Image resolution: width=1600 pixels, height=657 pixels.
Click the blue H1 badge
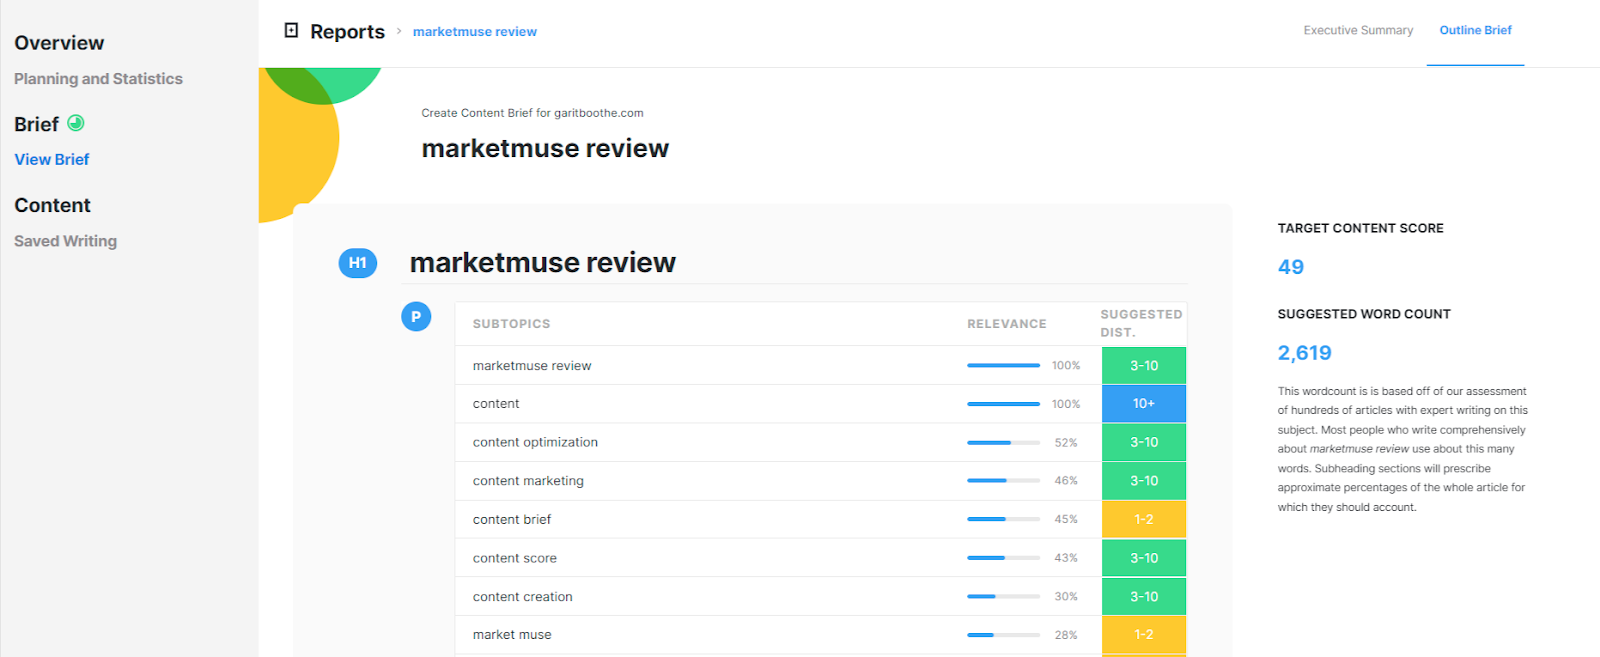[x=358, y=263]
